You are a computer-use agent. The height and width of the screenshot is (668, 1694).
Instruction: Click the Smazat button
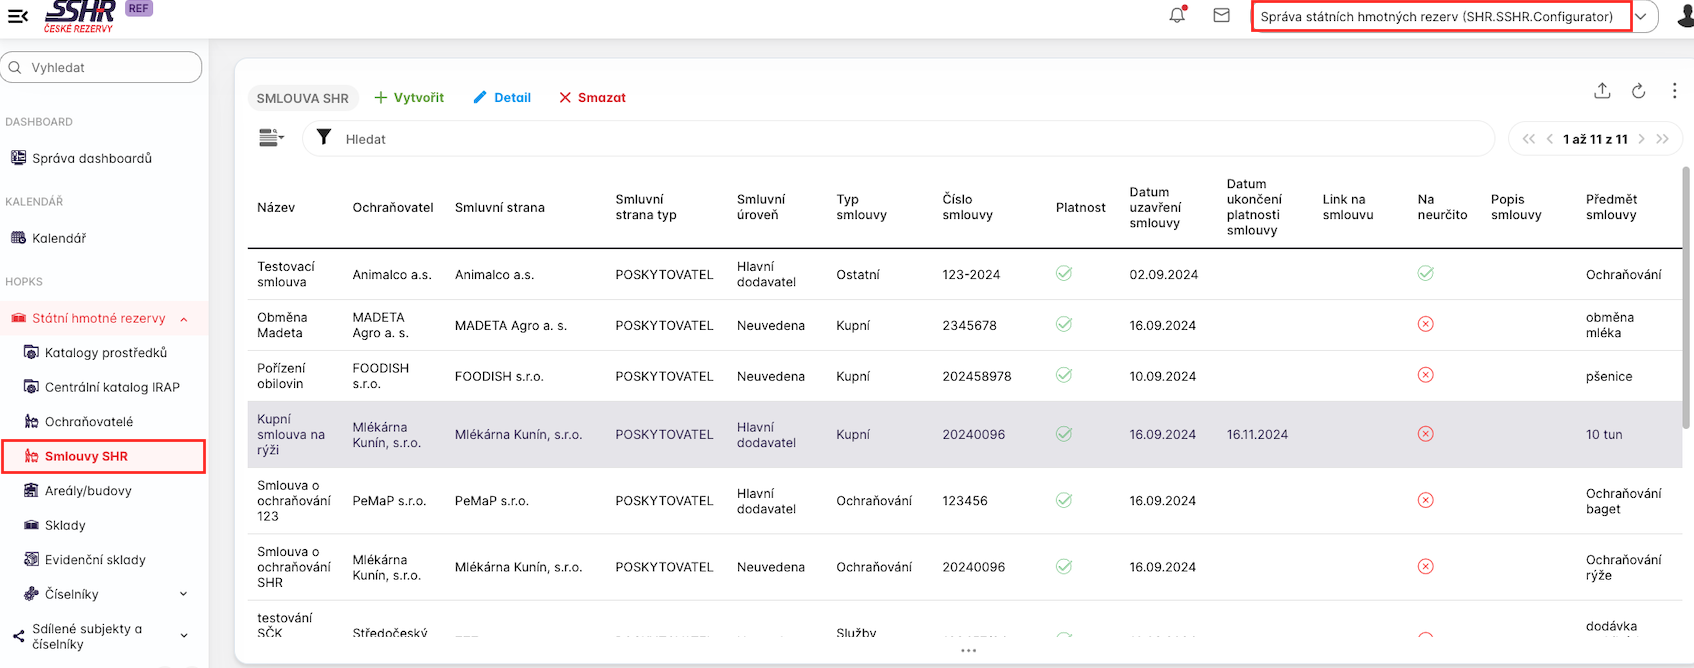(592, 97)
